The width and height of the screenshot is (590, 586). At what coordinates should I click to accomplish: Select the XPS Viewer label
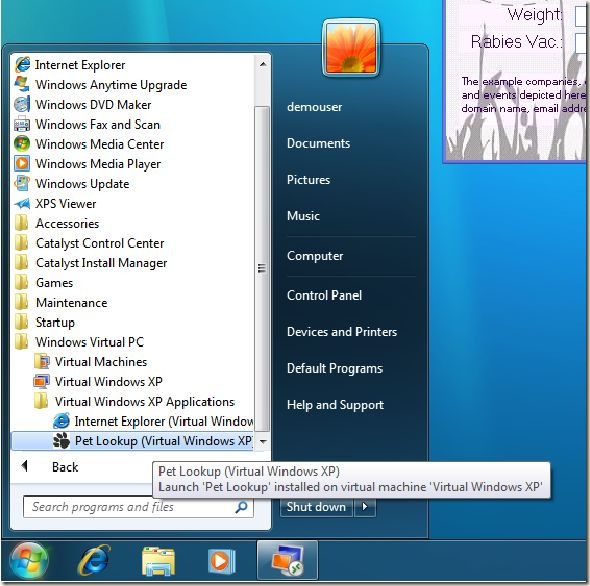point(65,204)
